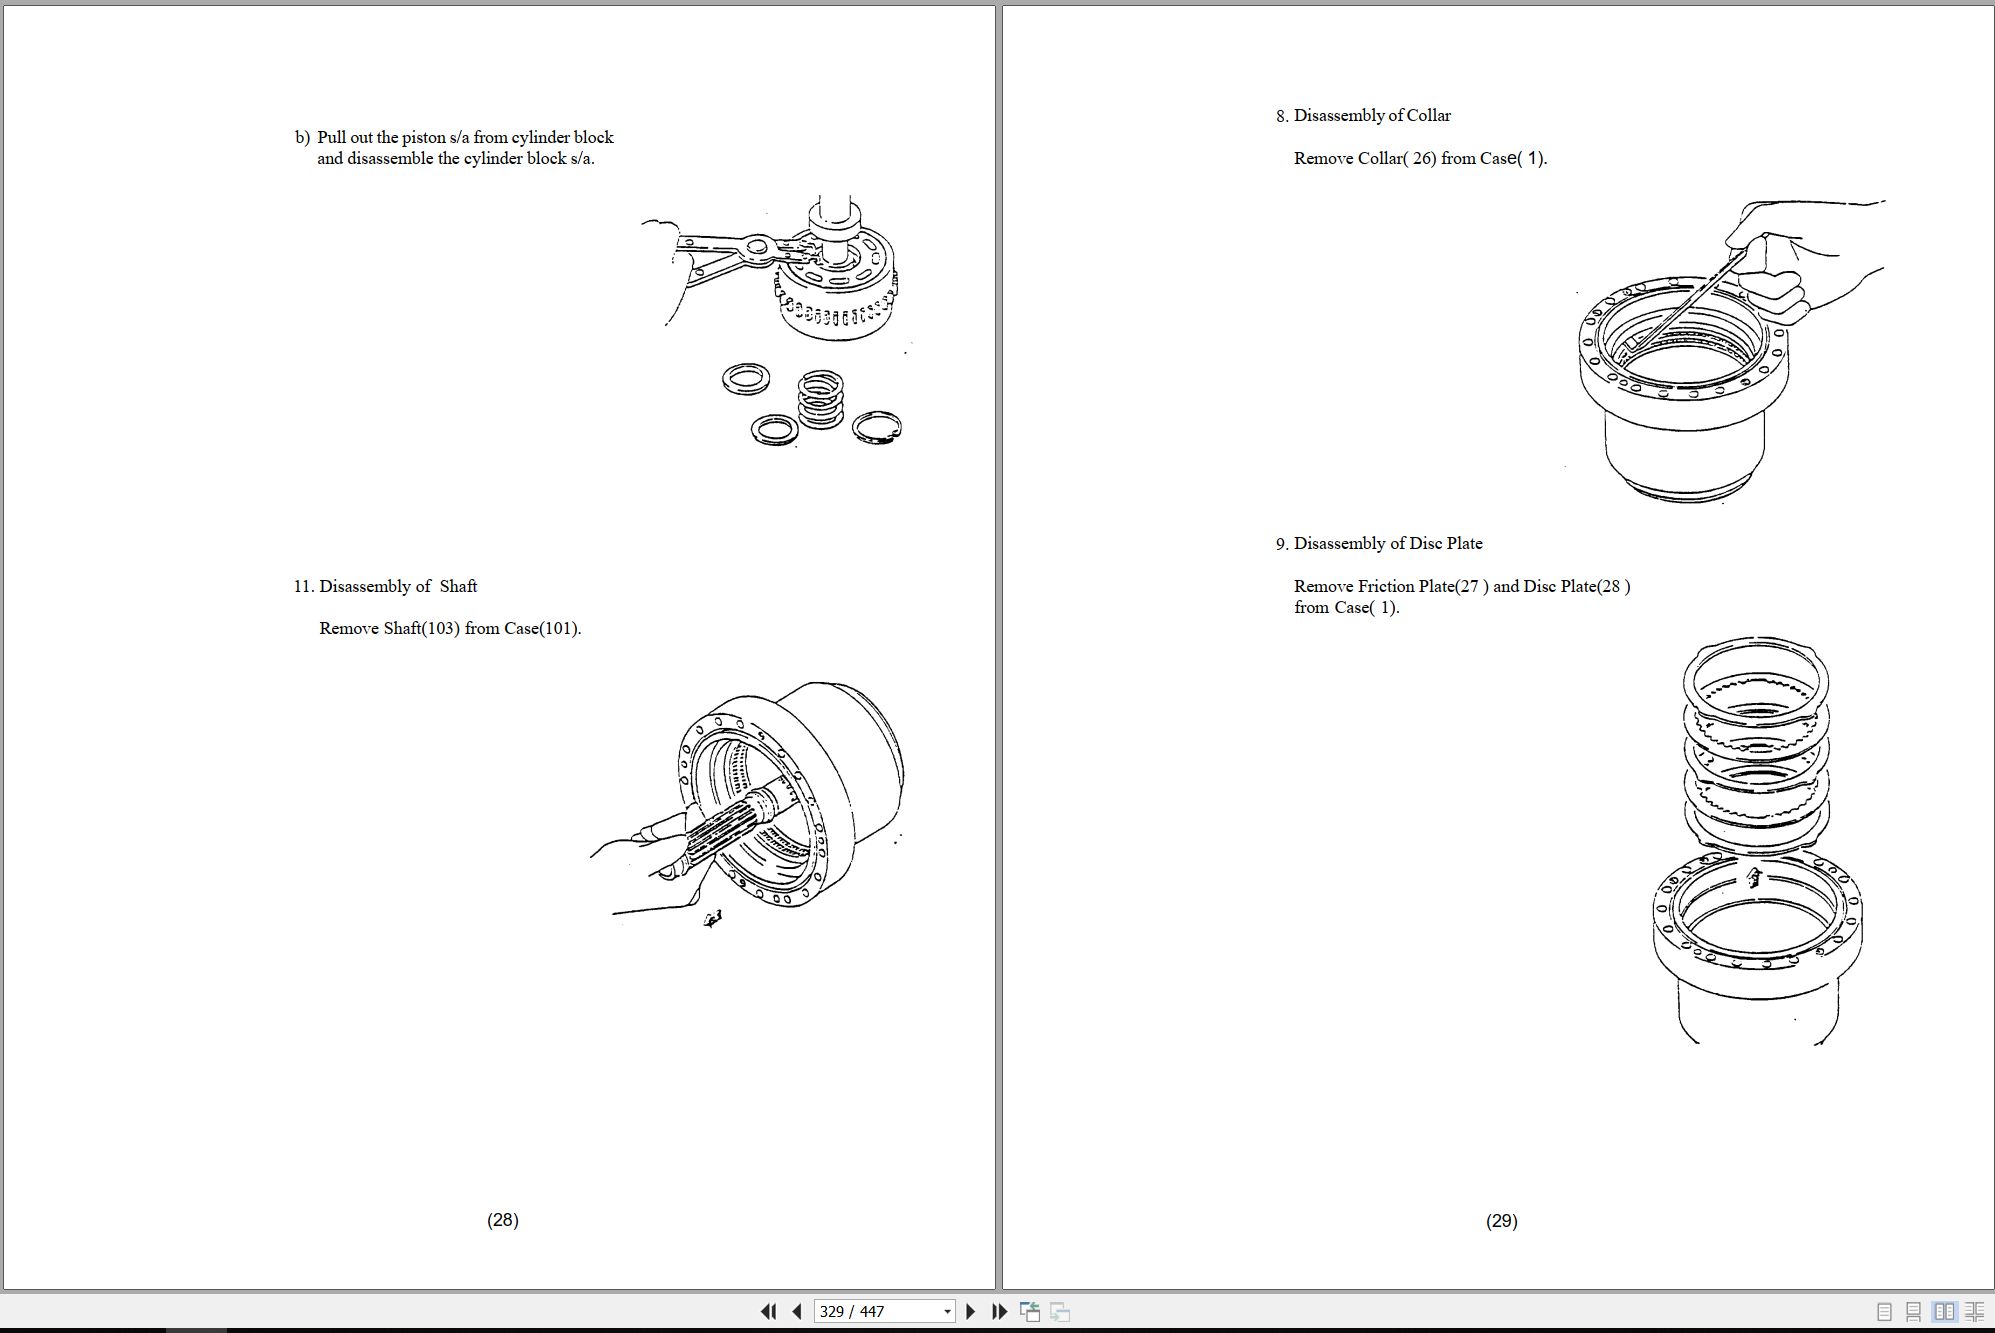Jump to the last page of the document
The image size is (1995, 1333).
[999, 1311]
